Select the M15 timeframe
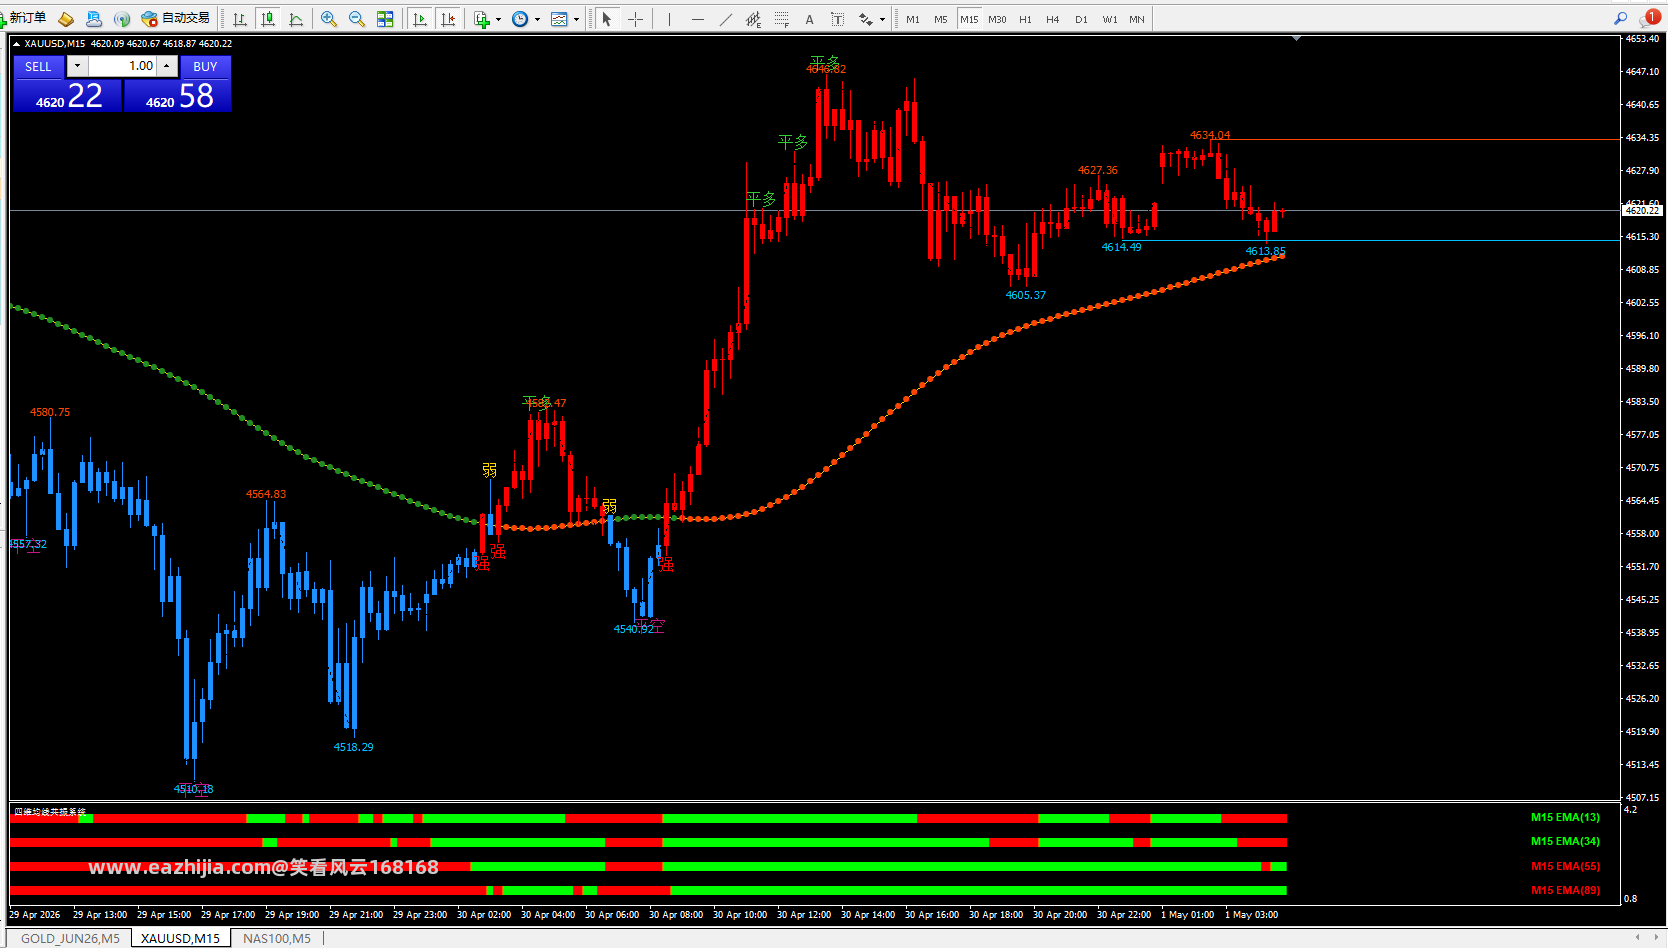Image resolution: width=1668 pixels, height=948 pixels. pyautogui.click(x=969, y=19)
